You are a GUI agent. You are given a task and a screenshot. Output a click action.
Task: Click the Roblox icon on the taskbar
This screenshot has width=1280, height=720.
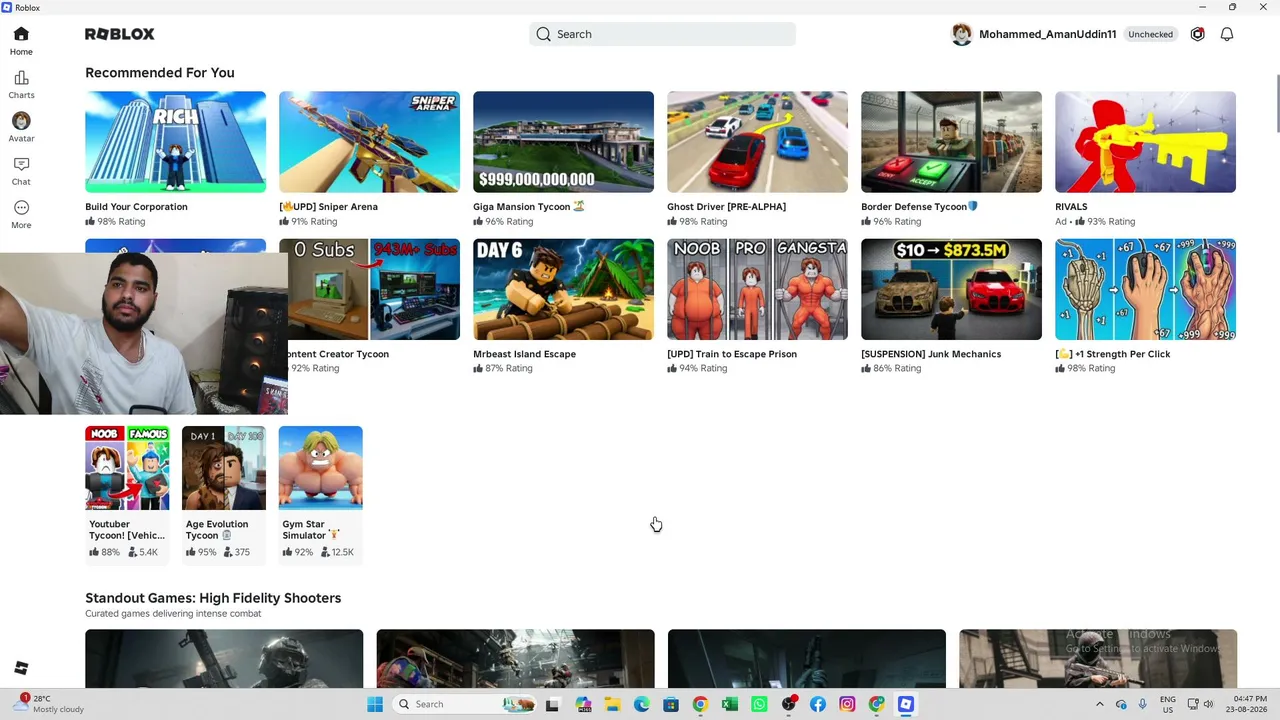[906, 704]
